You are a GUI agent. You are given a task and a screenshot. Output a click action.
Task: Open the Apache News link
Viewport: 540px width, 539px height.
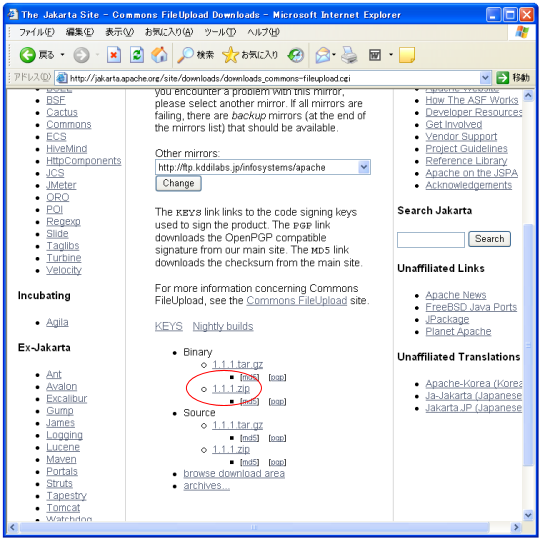[456, 295]
